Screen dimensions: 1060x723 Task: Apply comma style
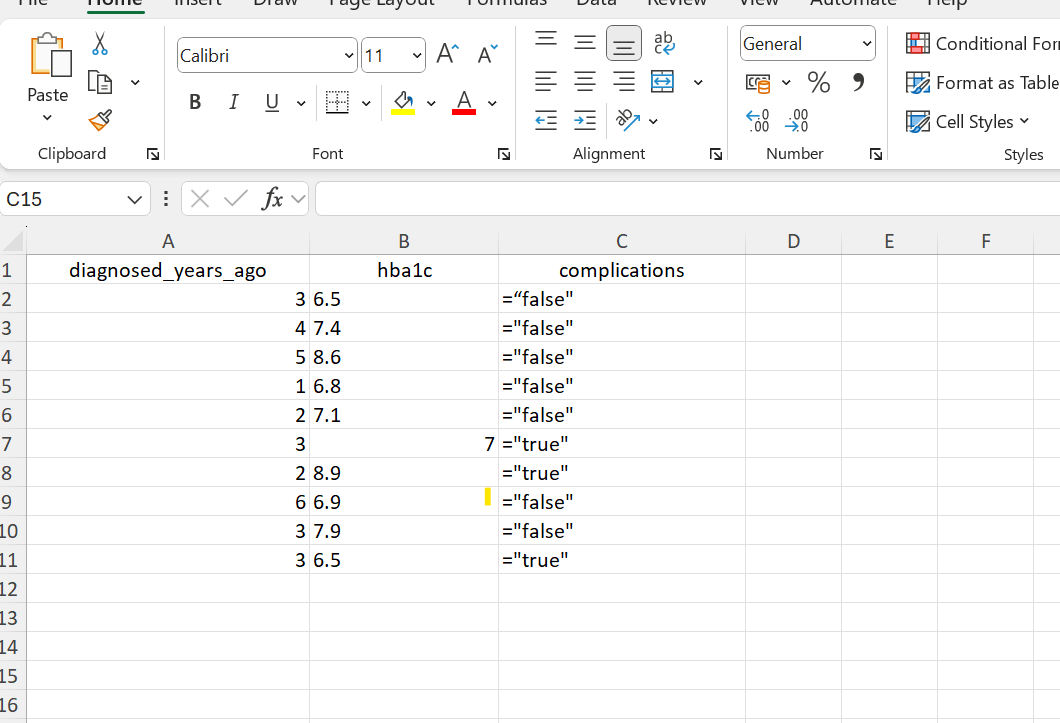pos(858,83)
